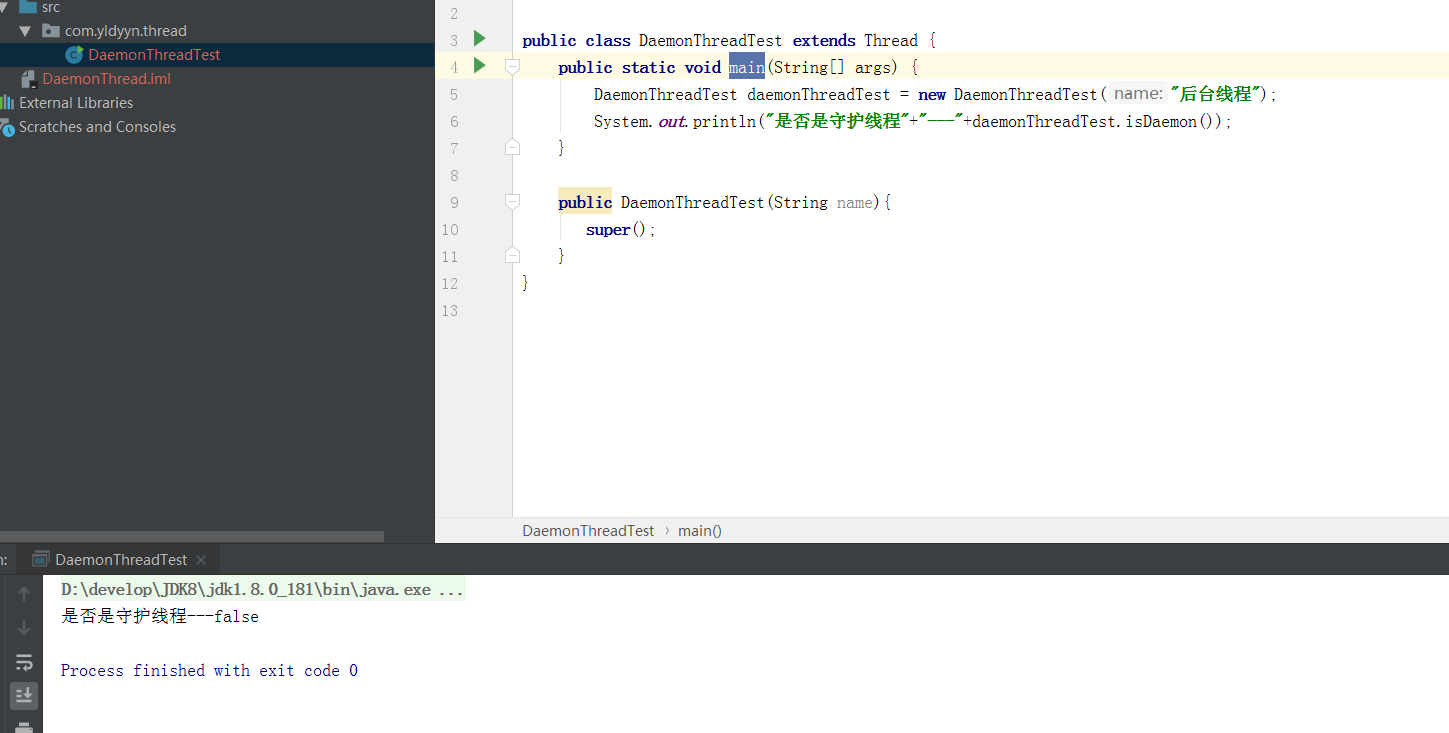1449x733 pixels.
Task: Click main() in the editor breadcrumb
Action: 700,531
